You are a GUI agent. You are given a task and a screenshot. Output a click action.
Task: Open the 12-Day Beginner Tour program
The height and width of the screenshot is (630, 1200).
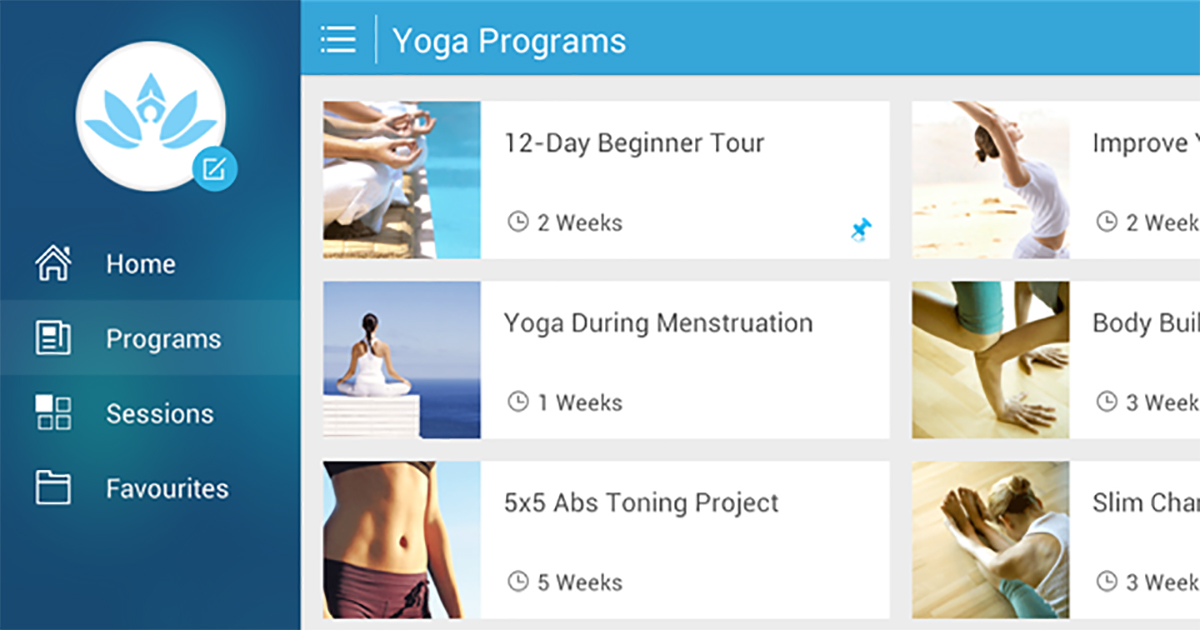606,180
